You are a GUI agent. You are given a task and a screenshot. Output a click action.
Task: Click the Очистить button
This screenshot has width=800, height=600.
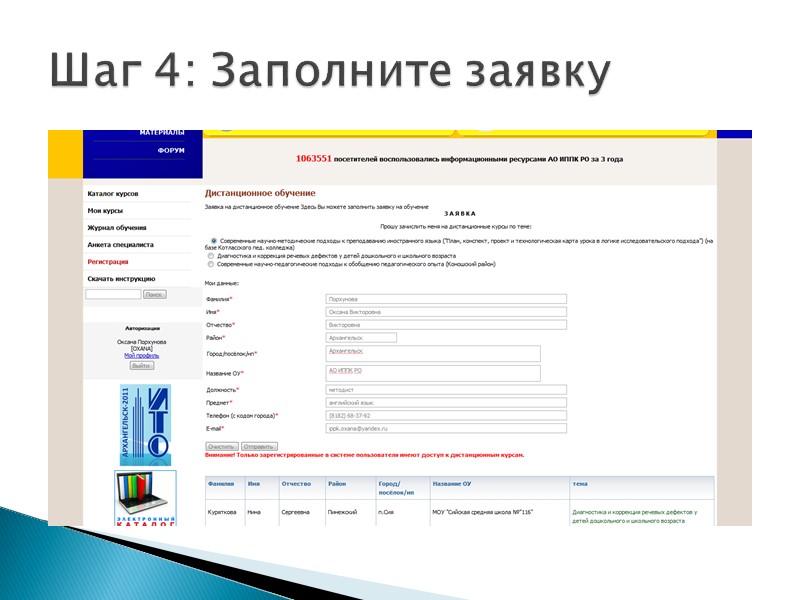click(x=222, y=446)
